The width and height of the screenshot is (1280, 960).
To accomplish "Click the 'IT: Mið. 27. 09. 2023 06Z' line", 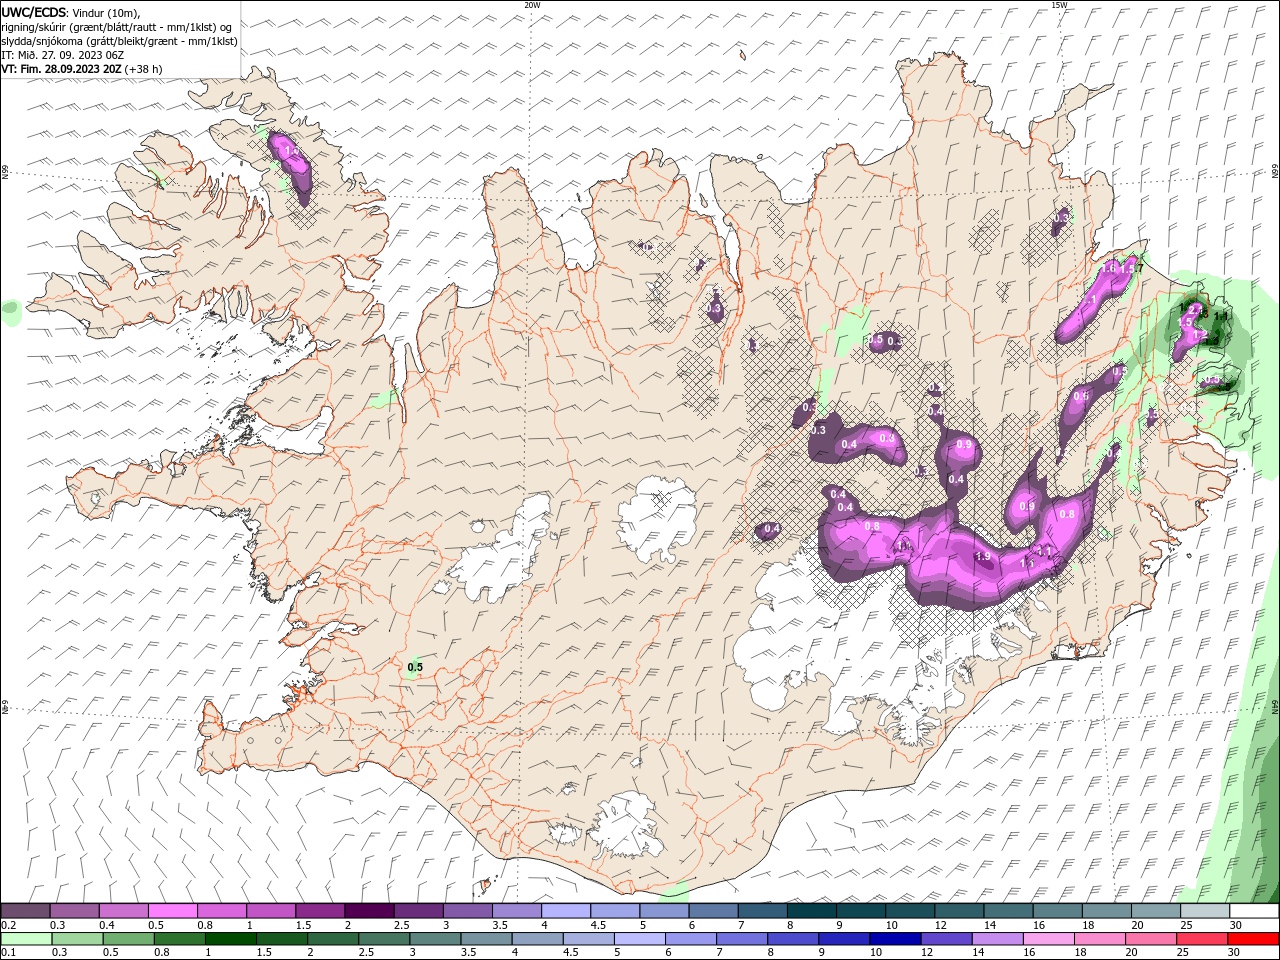I will click(62, 55).
